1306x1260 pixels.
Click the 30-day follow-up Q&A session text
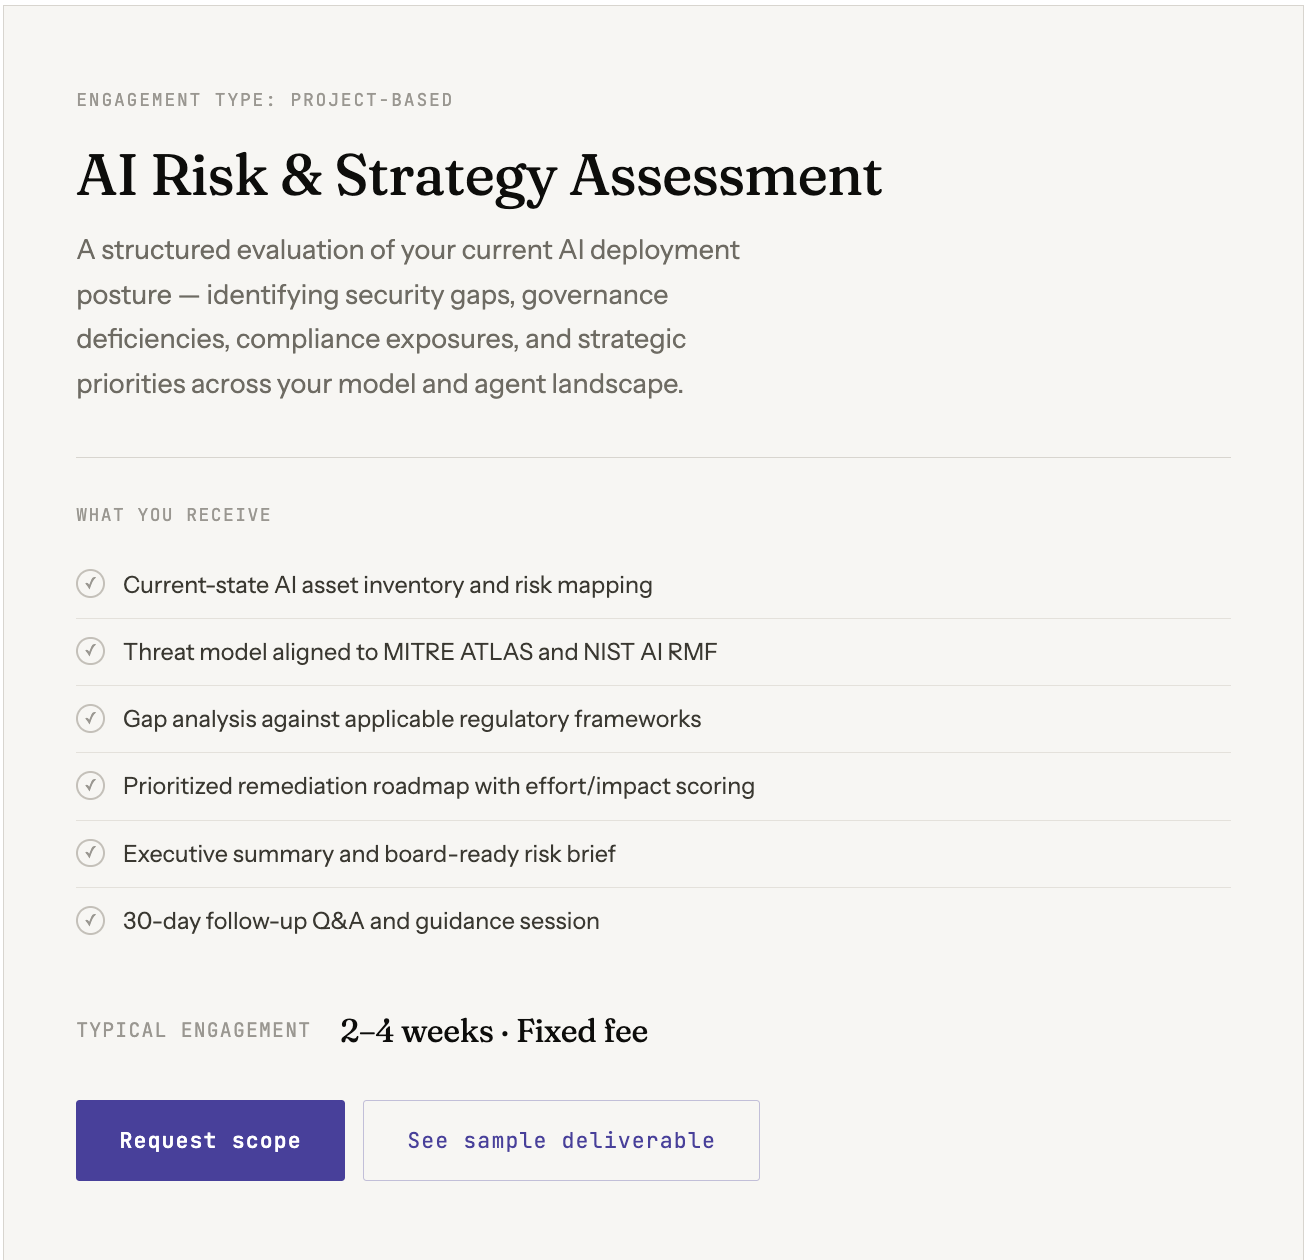(361, 921)
